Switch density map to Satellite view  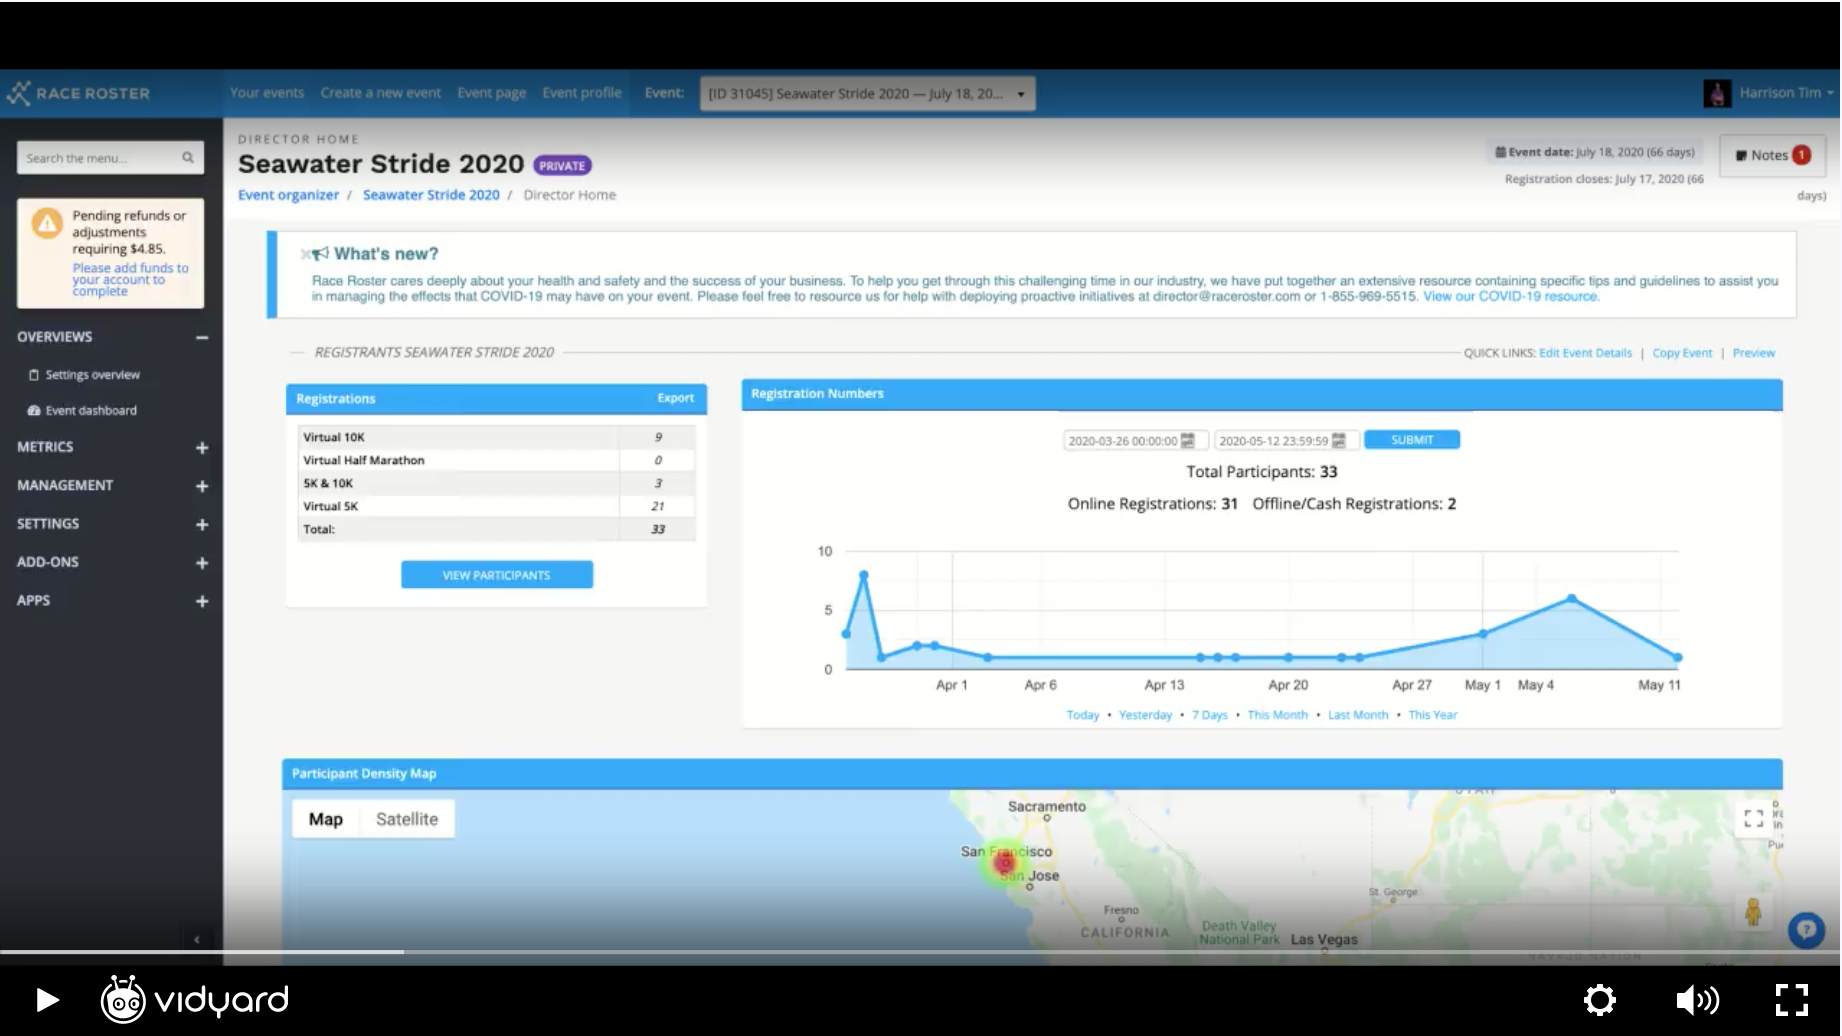(406, 819)
